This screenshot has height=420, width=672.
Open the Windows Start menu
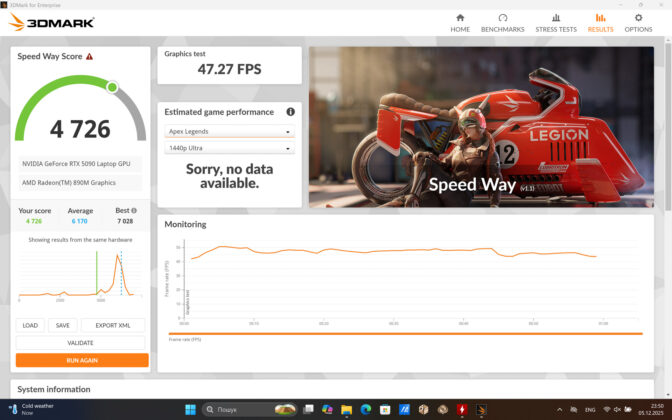tap(190, 409)
